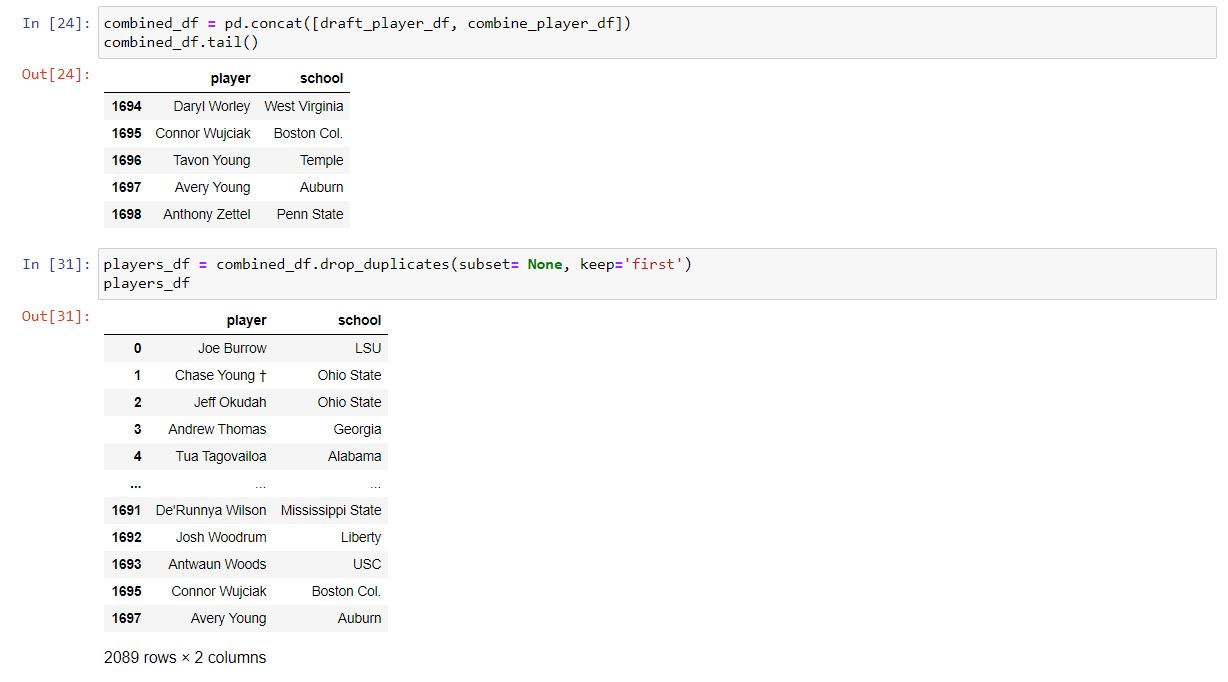Select the 'Andrew Thomas' cell
This screenshot has height=682, width=1228.
[x=218, y=429]
